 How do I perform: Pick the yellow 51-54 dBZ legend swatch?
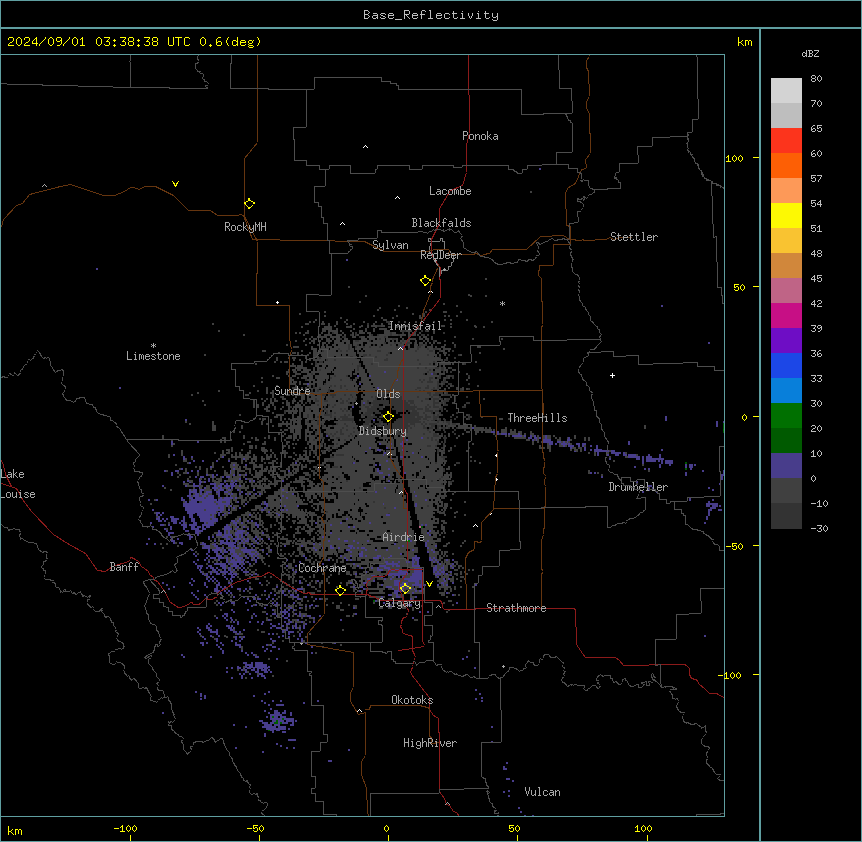(786, 215)
